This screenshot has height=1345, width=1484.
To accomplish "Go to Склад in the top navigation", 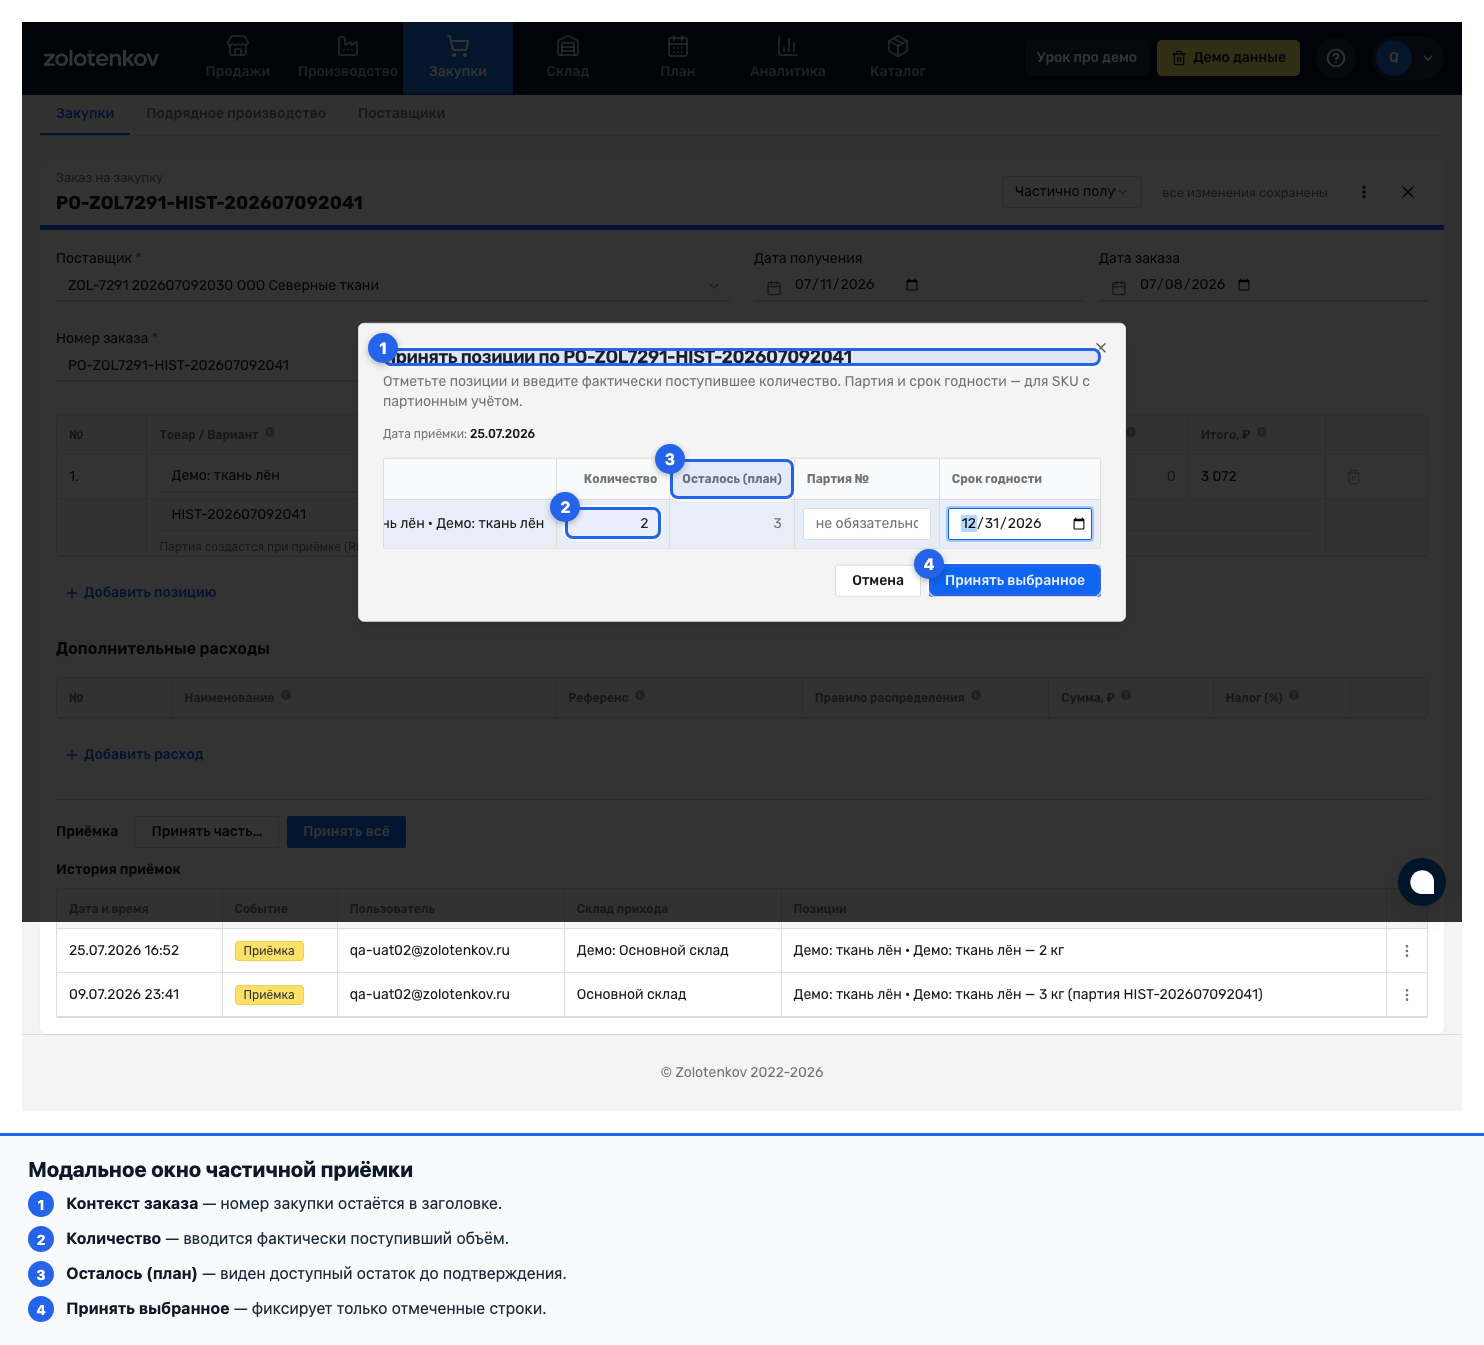I will pyautogui.click(x=568, y=57).
